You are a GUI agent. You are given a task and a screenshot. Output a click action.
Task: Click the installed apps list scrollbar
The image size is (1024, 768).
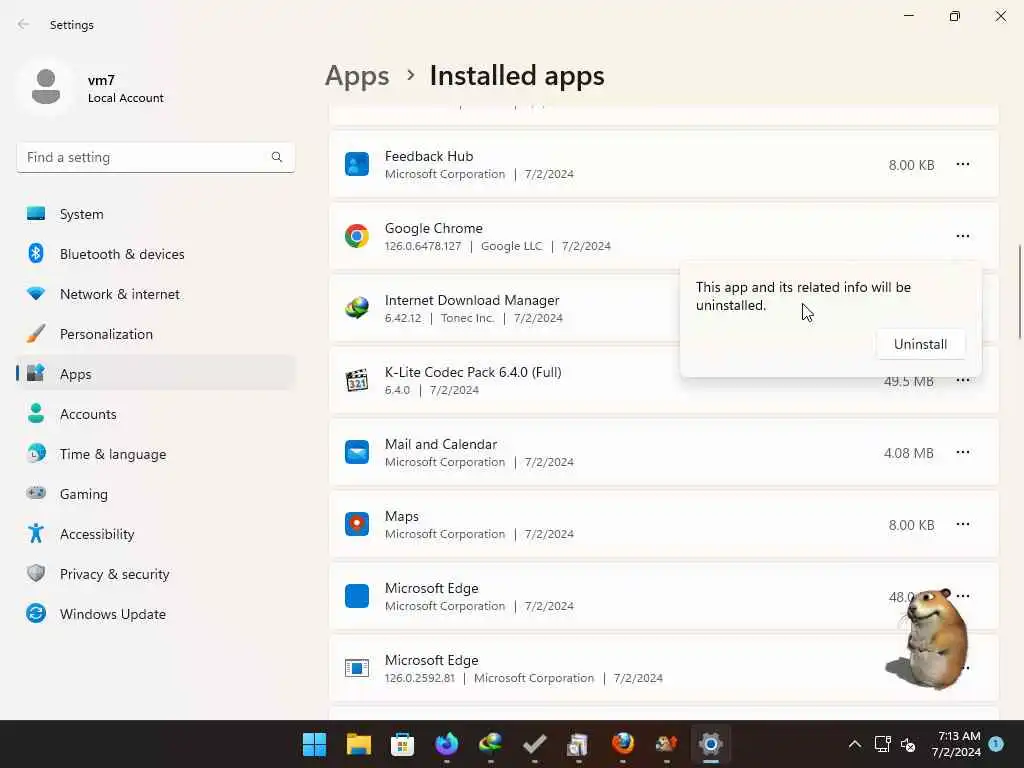point(1019,292)
